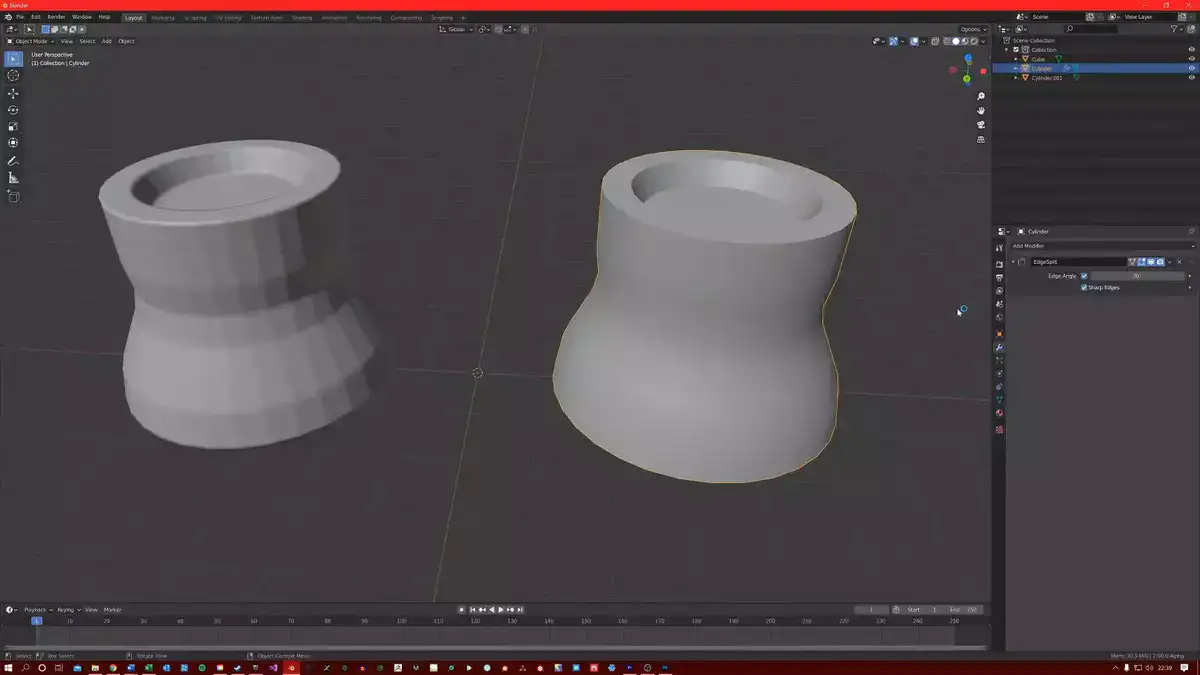This screenshot has height=675, width=1200.
Task: Open the shading options dropdown arrow
Action: [x=985, y=41]
